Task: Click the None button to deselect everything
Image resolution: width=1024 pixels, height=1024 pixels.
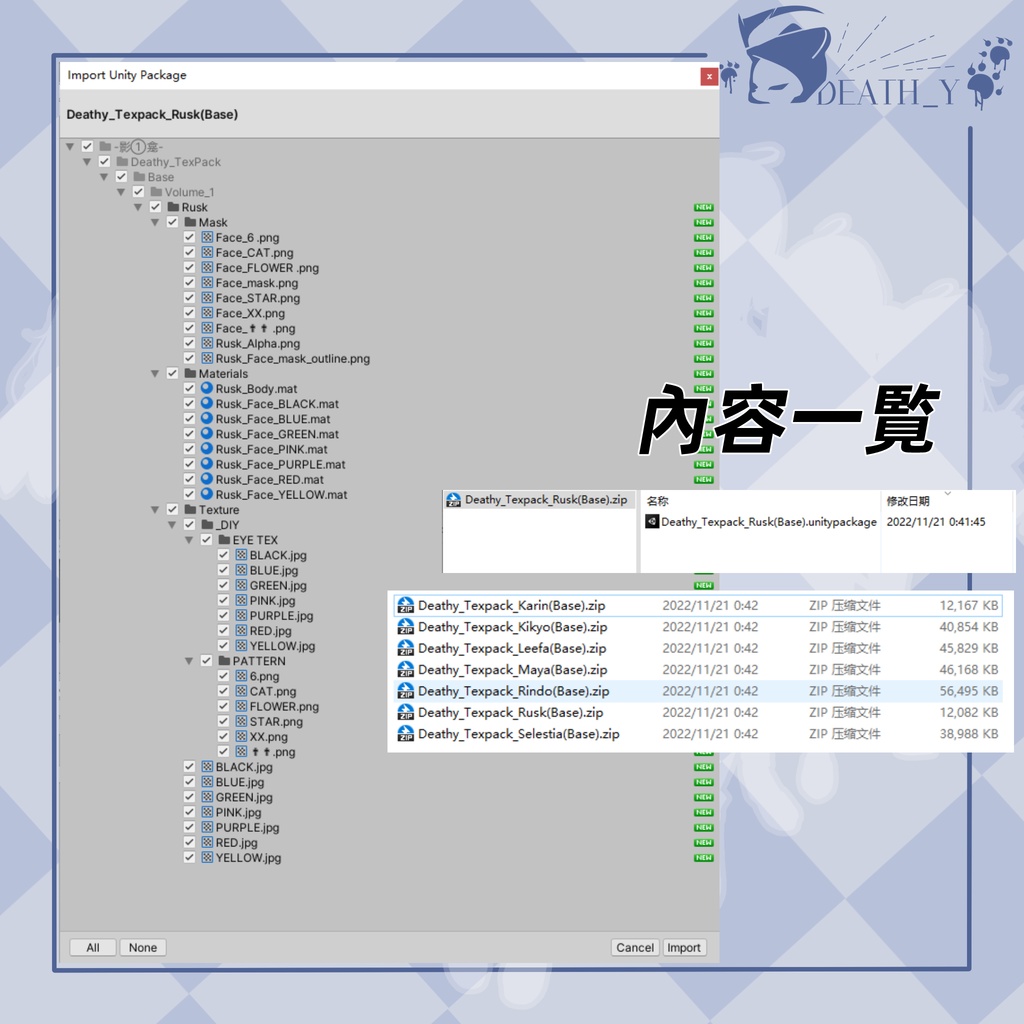Action: coord(142,947)
